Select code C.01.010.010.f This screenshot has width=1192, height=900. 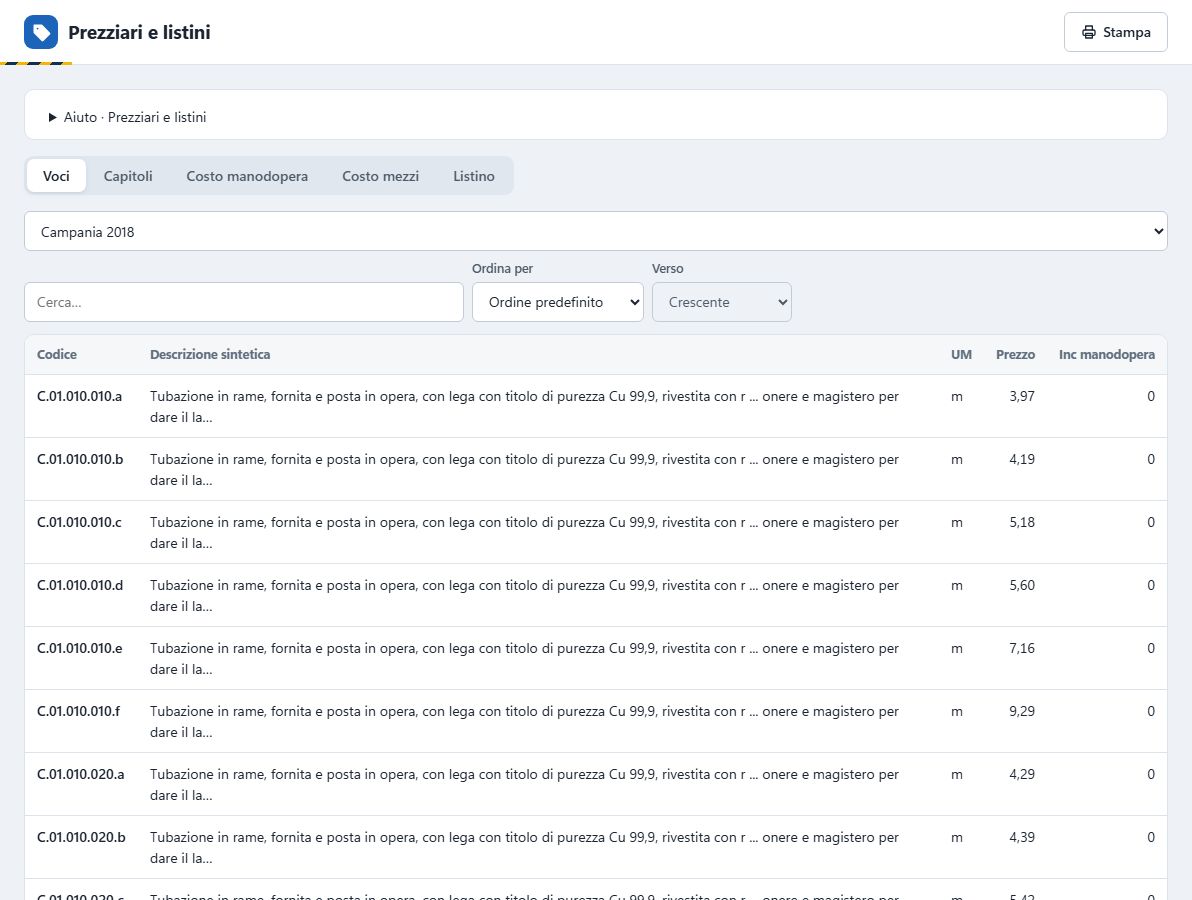pos(78,711)
